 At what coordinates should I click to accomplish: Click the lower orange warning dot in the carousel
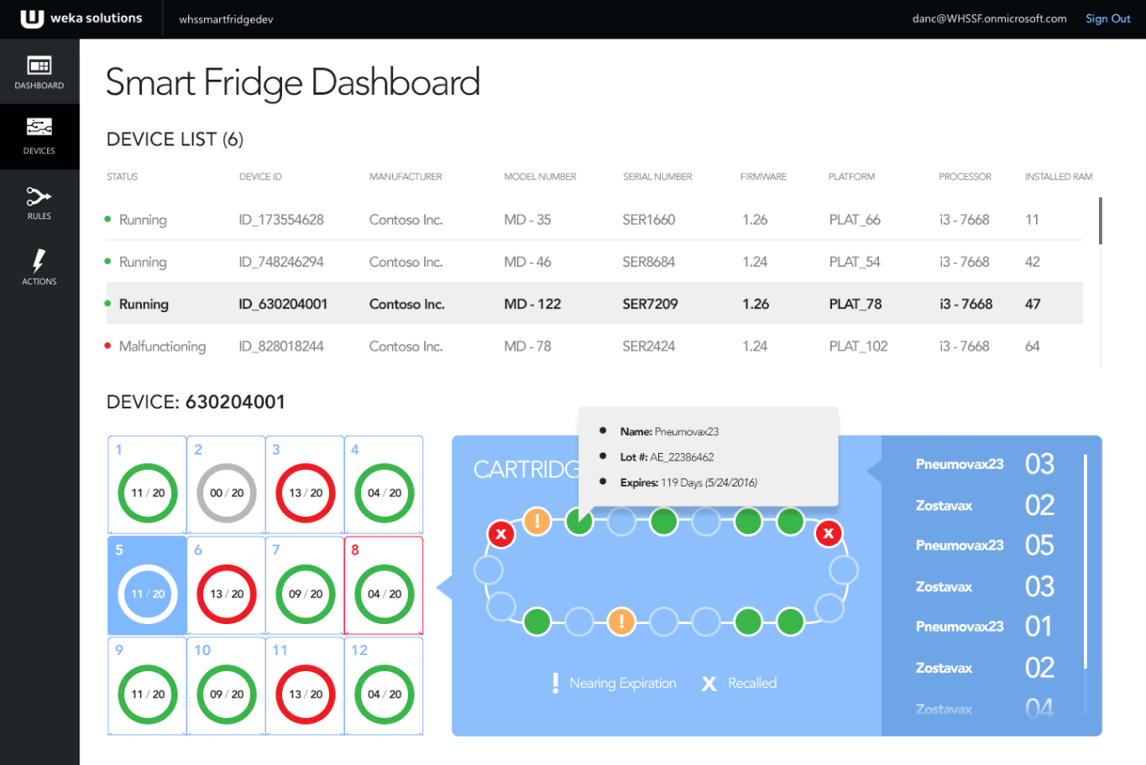tap(621, 621)
